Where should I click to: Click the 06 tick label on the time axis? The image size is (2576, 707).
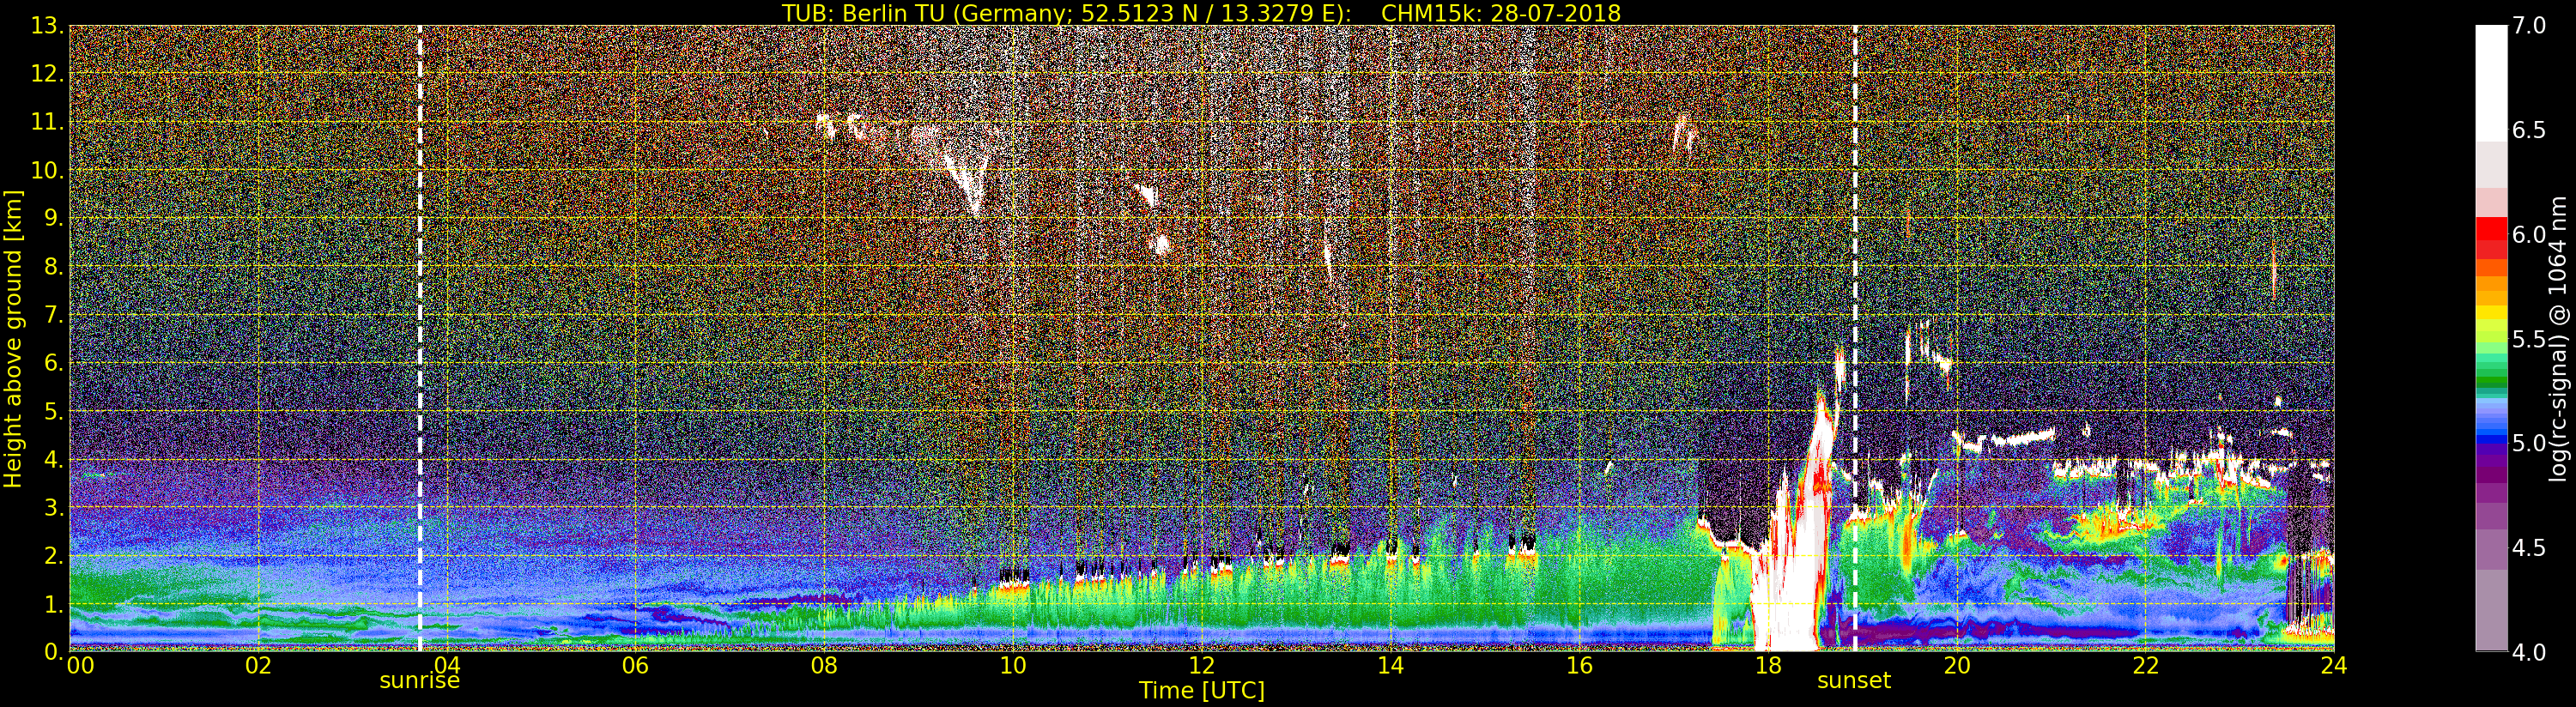pos(635,666)
